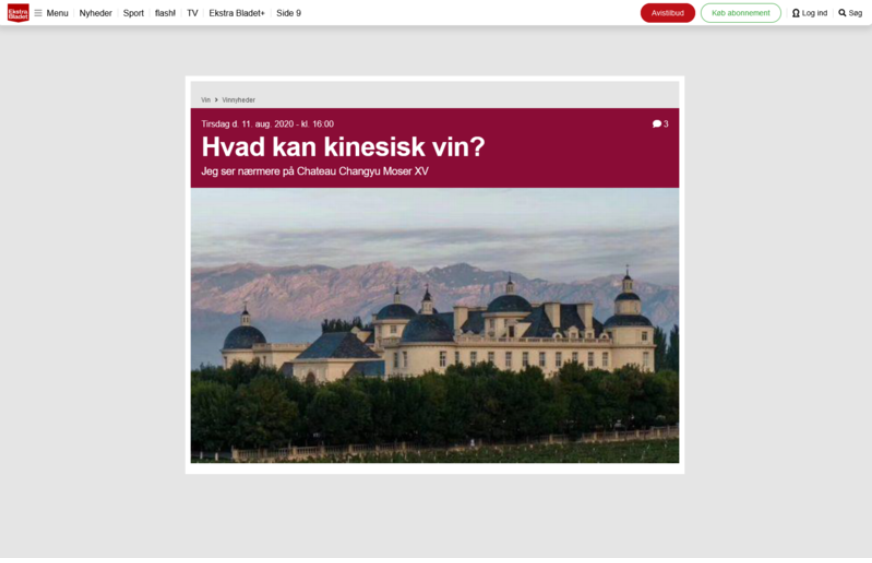Image resolution: width=872 pixels, height=563 pixels.
Task: Click the headline Hvad kan kinesisk vin?
Action: coord(343,147)
